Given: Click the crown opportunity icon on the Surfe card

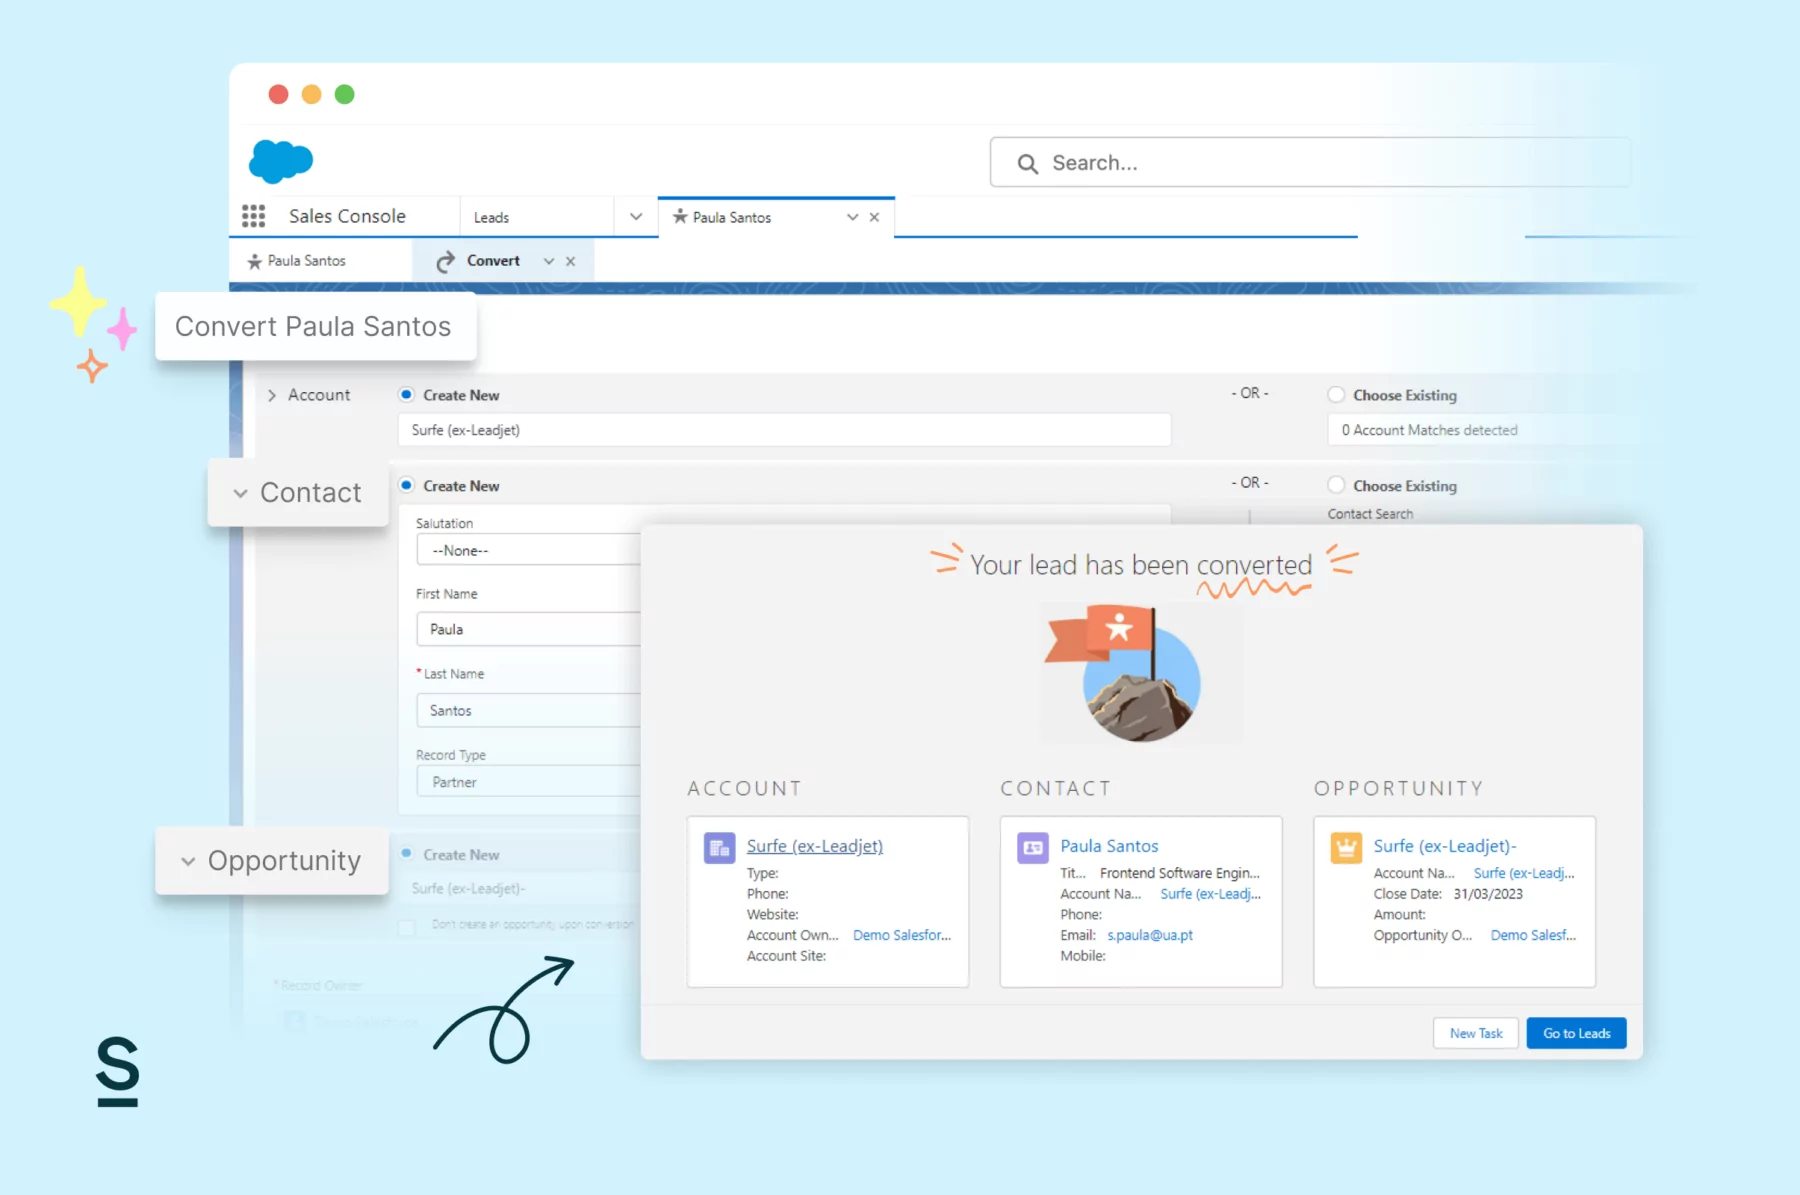Looking at the screenshot, I should pyautogui.click(x=1345, y=847).
